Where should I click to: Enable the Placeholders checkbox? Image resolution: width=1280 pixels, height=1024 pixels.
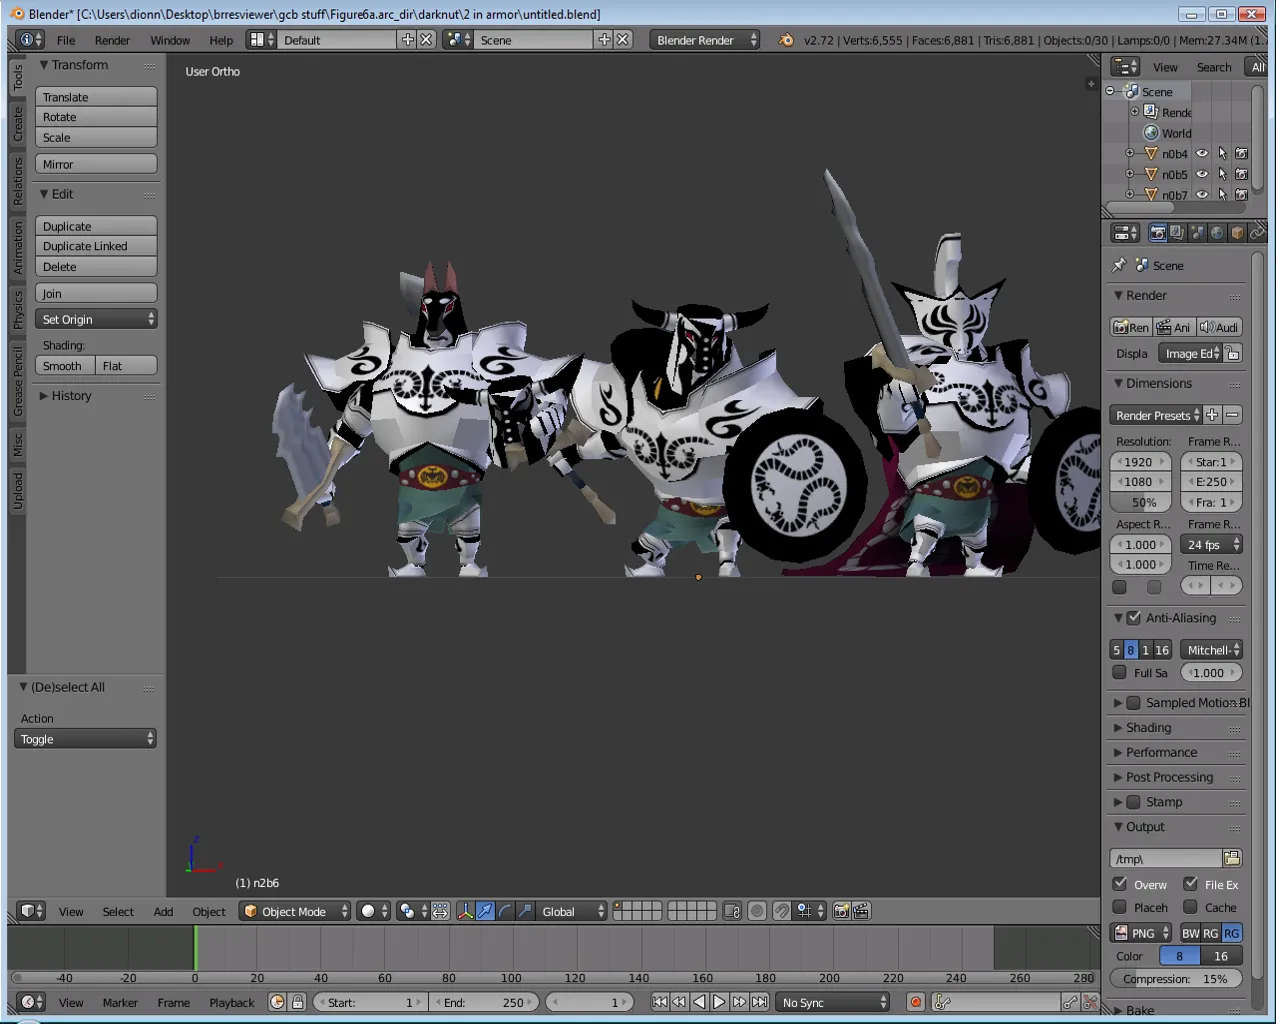pos(1120,907)
